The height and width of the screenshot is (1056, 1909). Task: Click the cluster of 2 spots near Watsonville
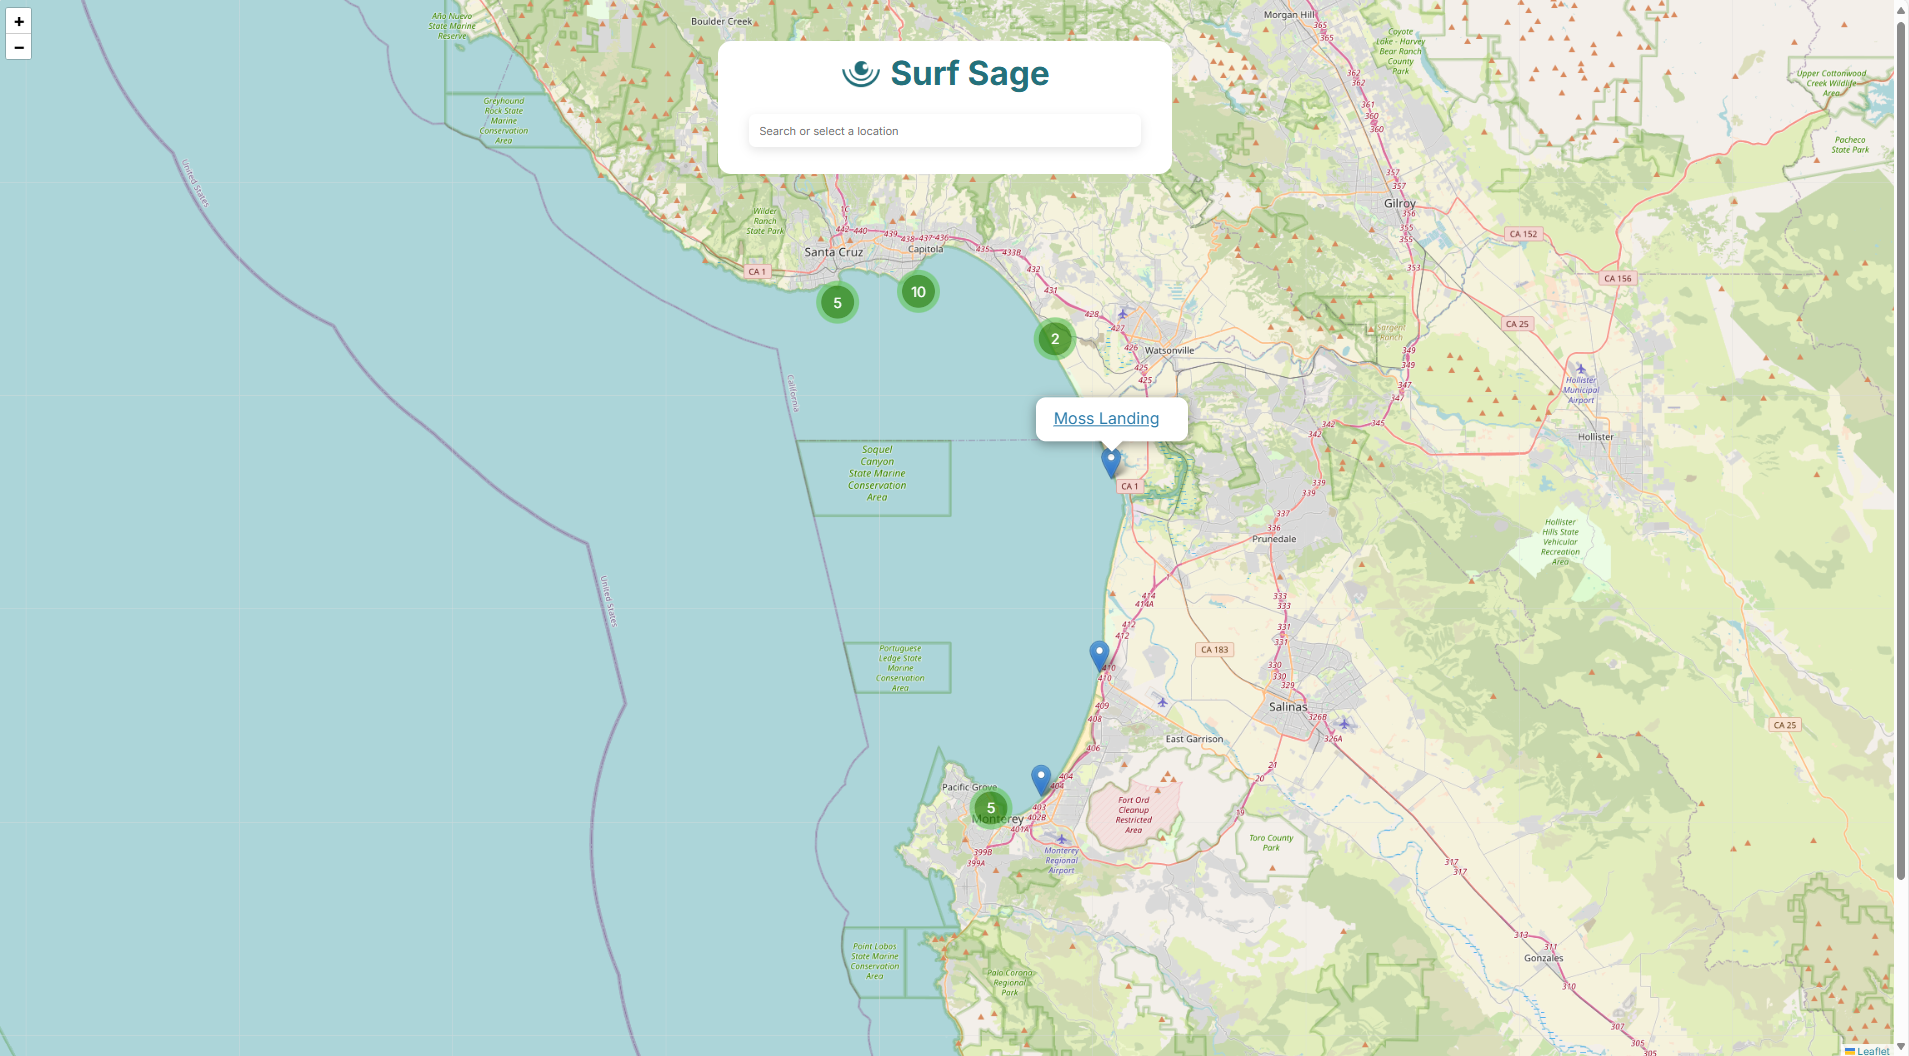1054,339
